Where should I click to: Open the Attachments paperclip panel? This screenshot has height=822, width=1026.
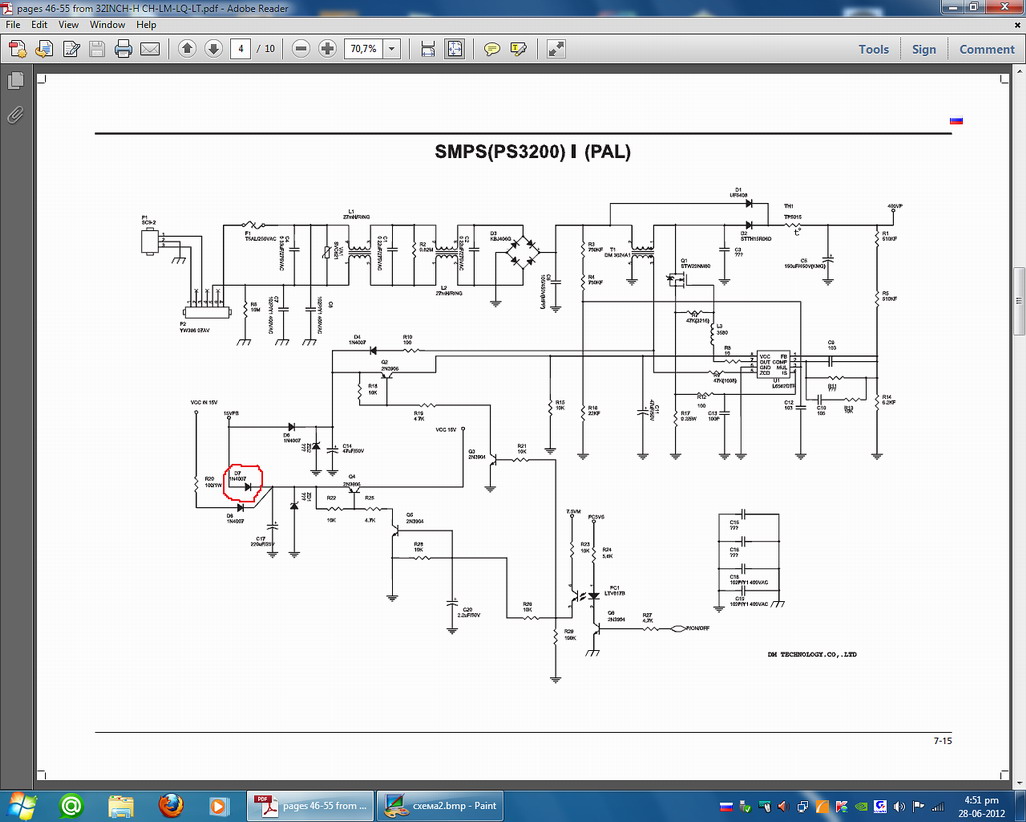click(16, 114)
